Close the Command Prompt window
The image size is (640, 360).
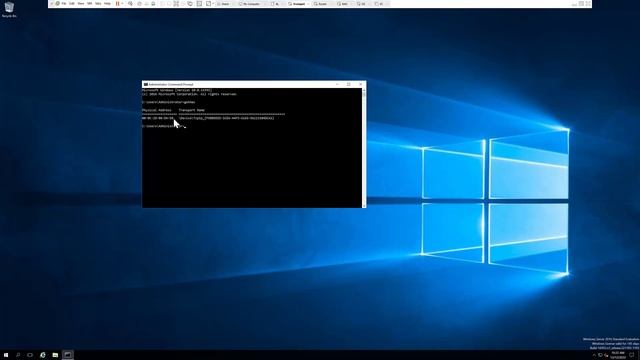click(360, 84)
